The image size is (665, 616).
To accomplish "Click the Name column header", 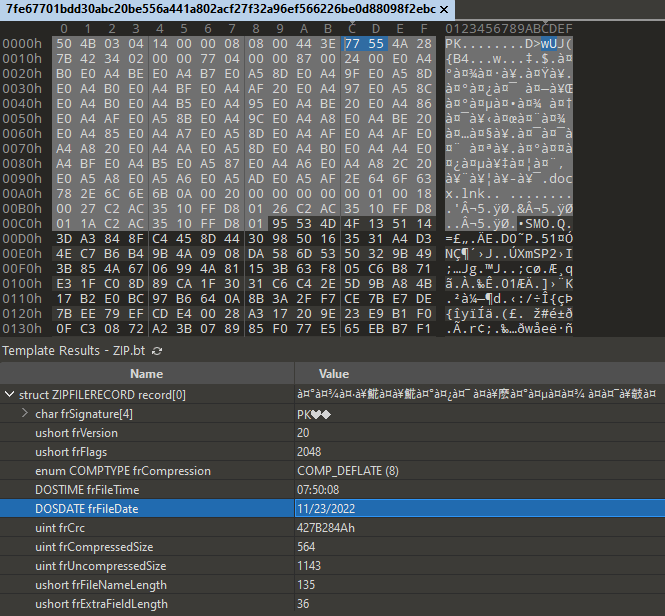I will tap(146, 373).
